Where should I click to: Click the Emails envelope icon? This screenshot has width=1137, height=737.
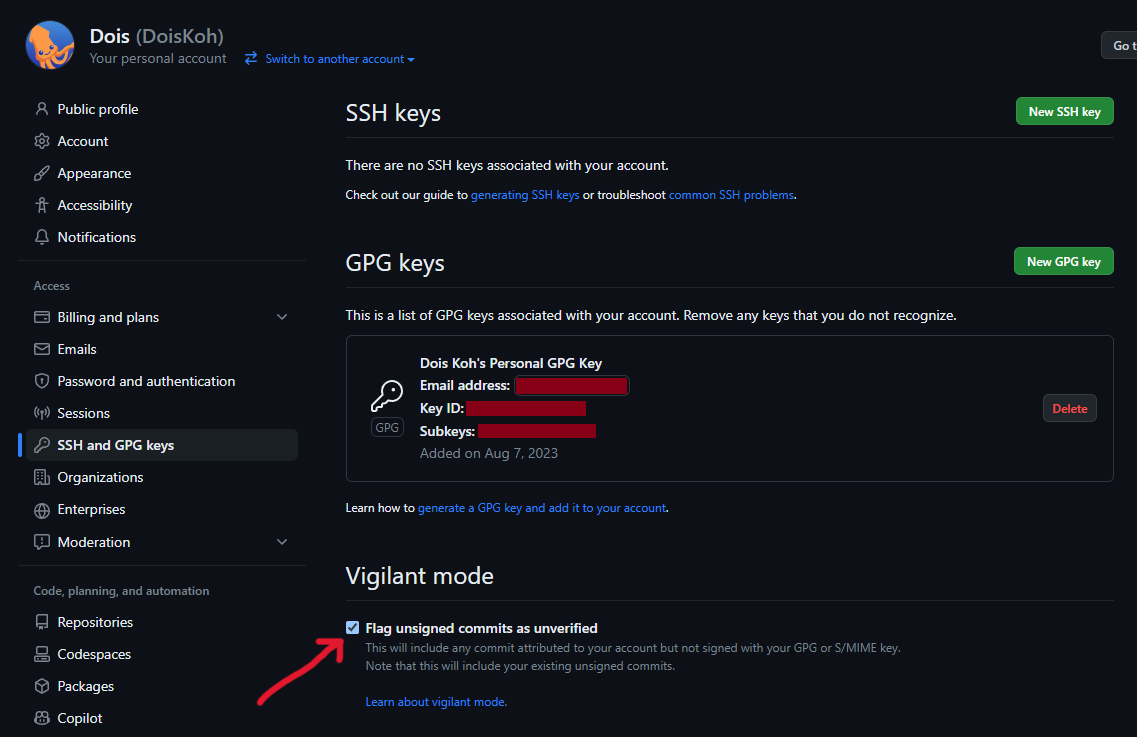click(42, 349)
